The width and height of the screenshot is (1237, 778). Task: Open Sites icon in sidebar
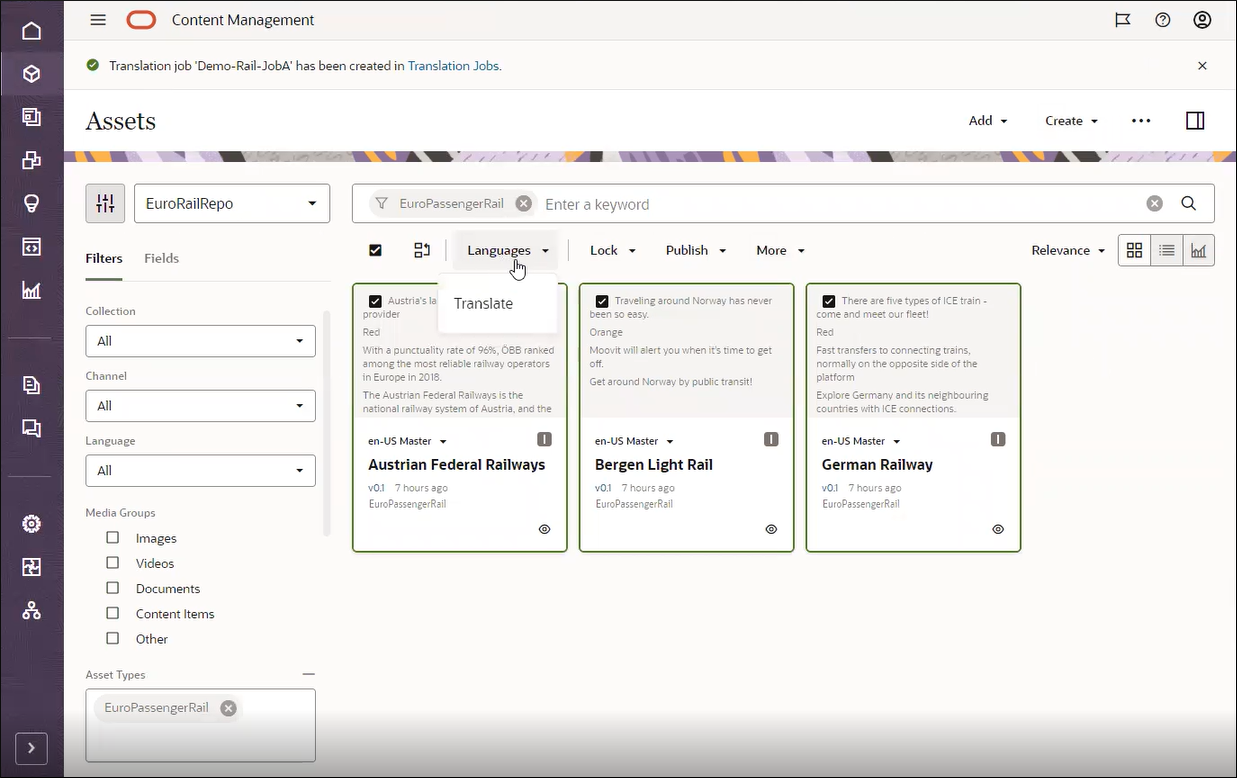[32, 117]
